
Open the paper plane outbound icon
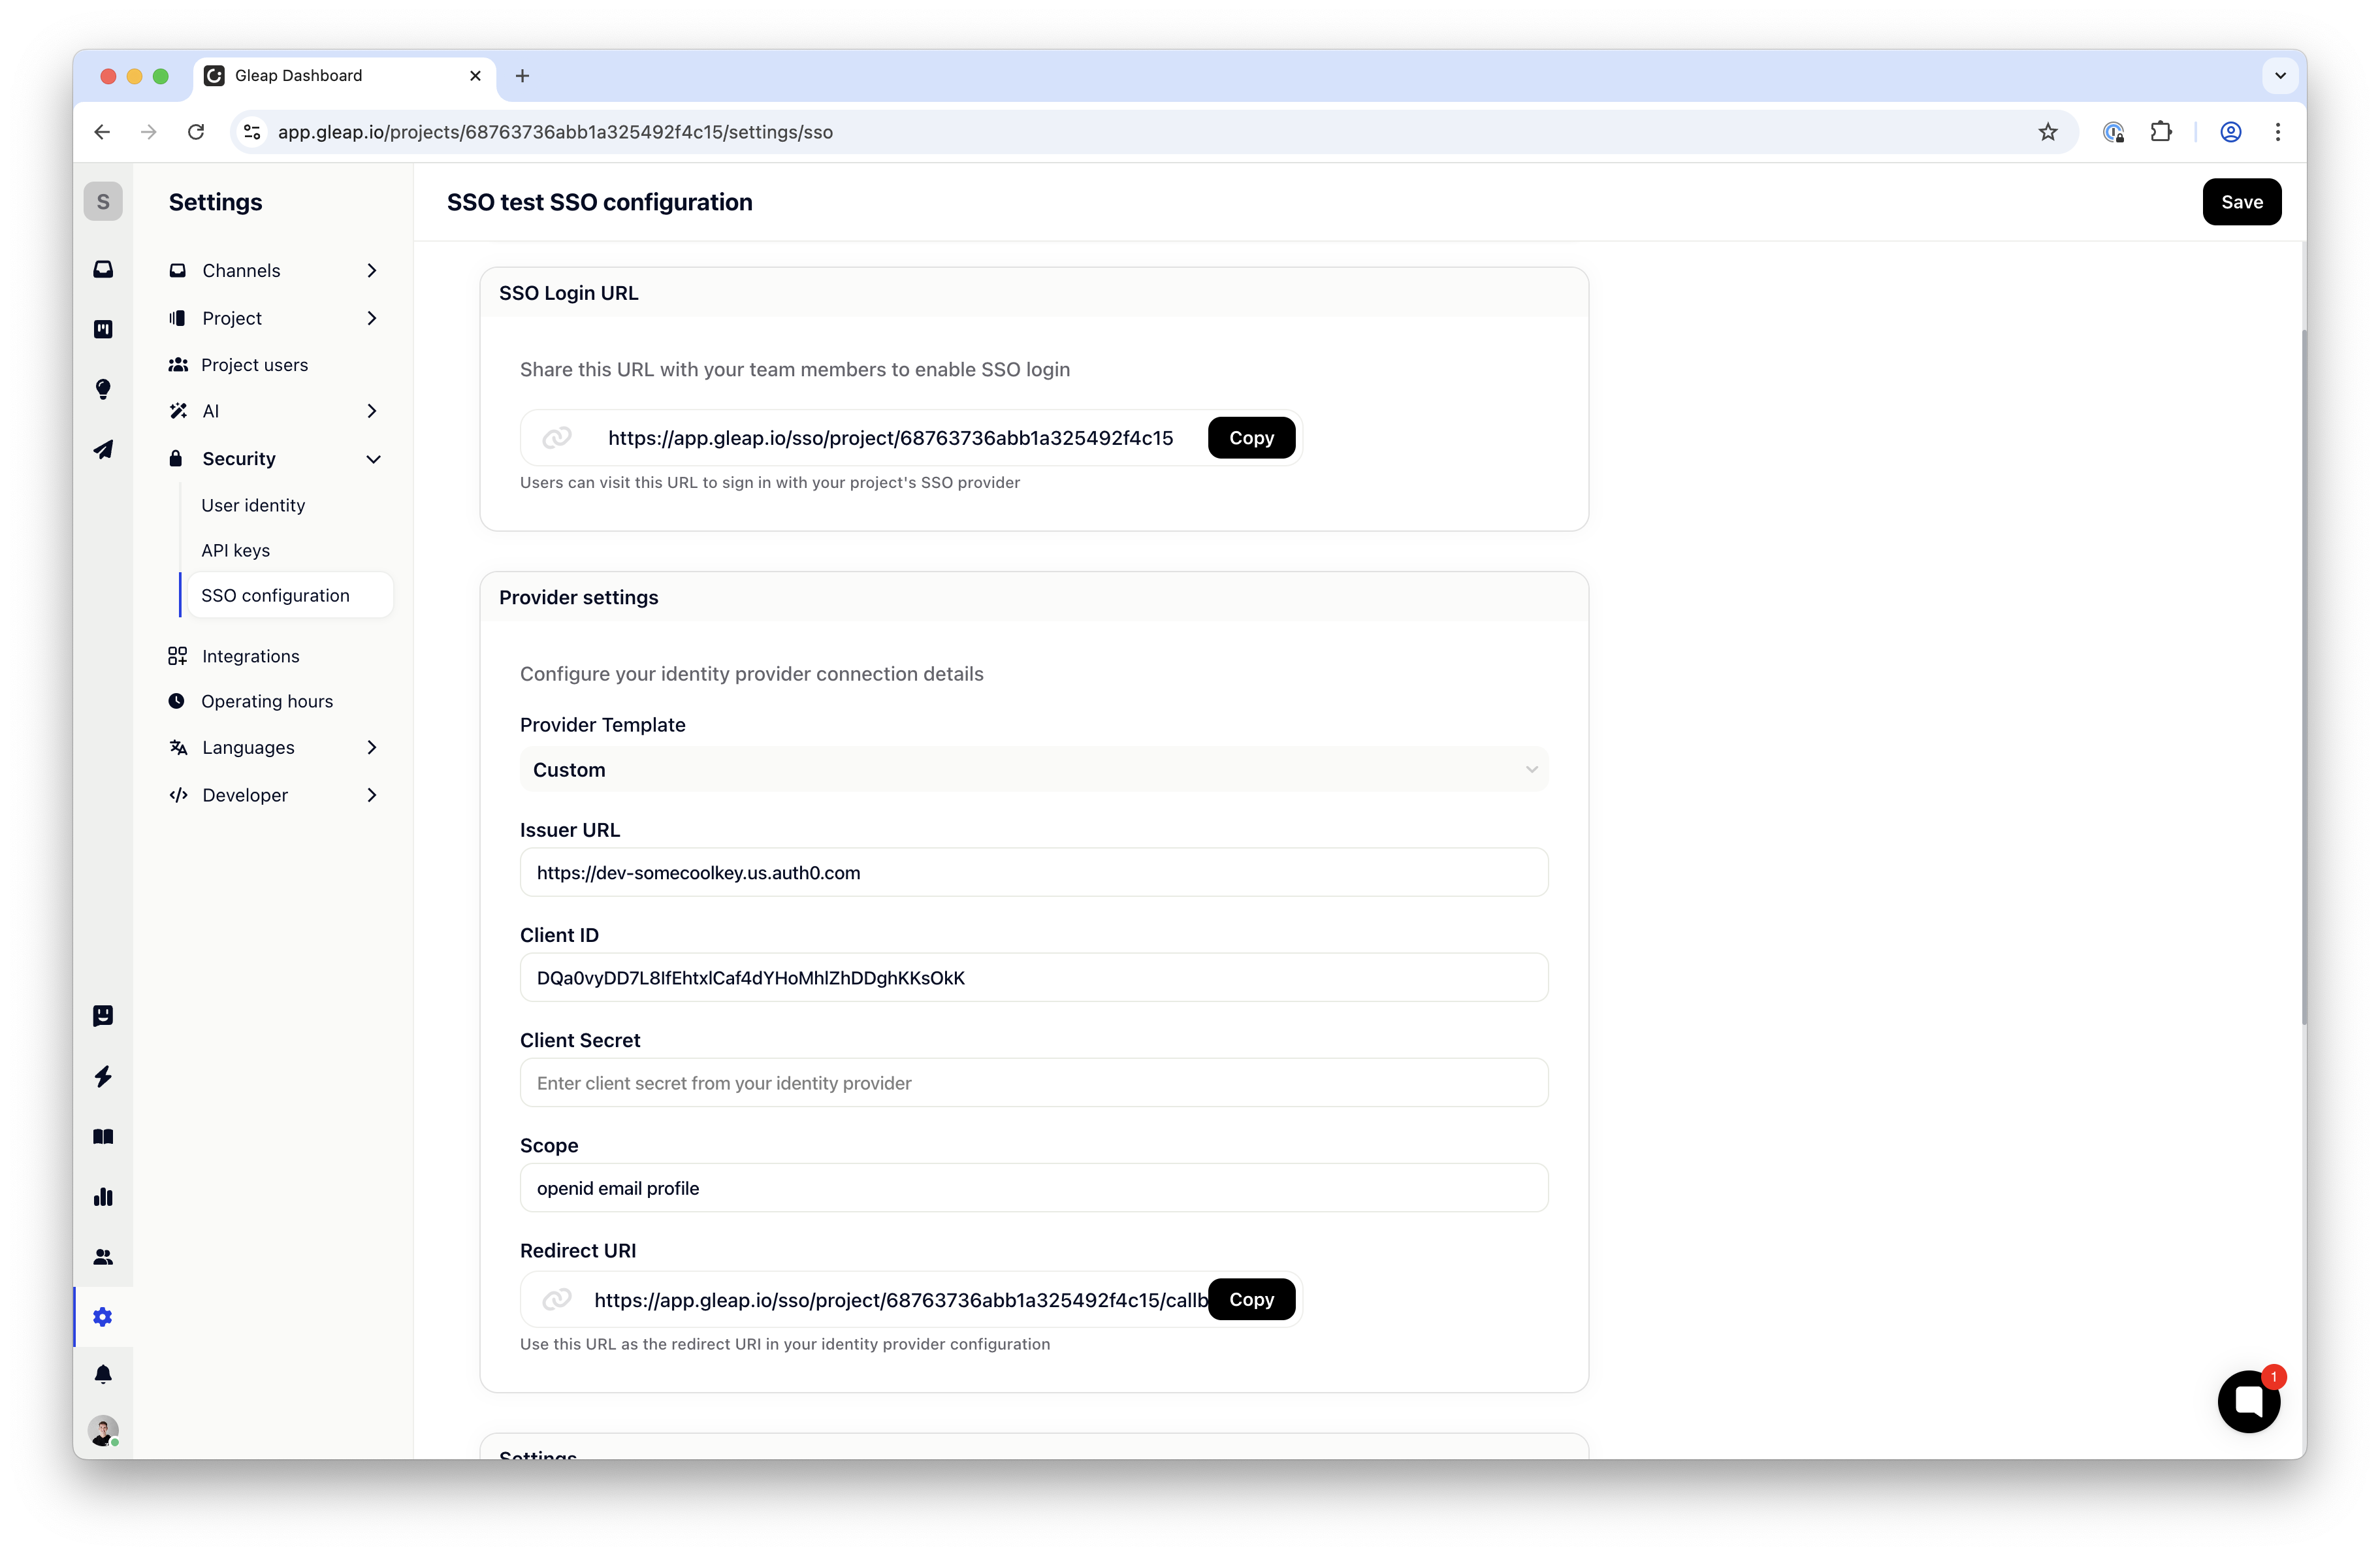103,449
